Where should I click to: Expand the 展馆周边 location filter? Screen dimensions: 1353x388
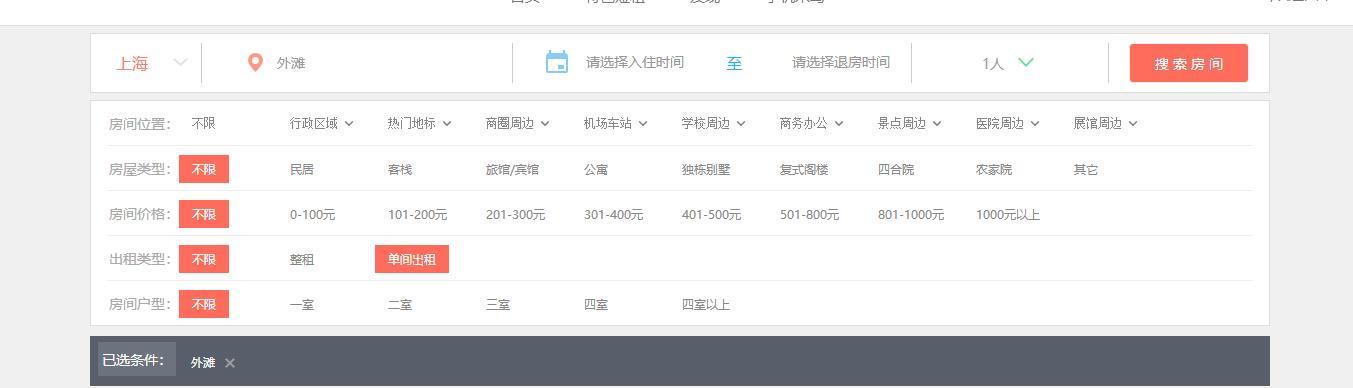tap(1105, 124)
